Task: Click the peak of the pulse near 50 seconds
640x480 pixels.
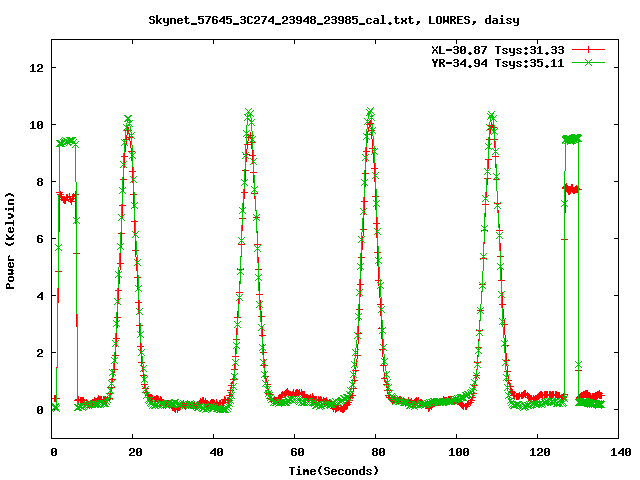Action: (249, 112)
